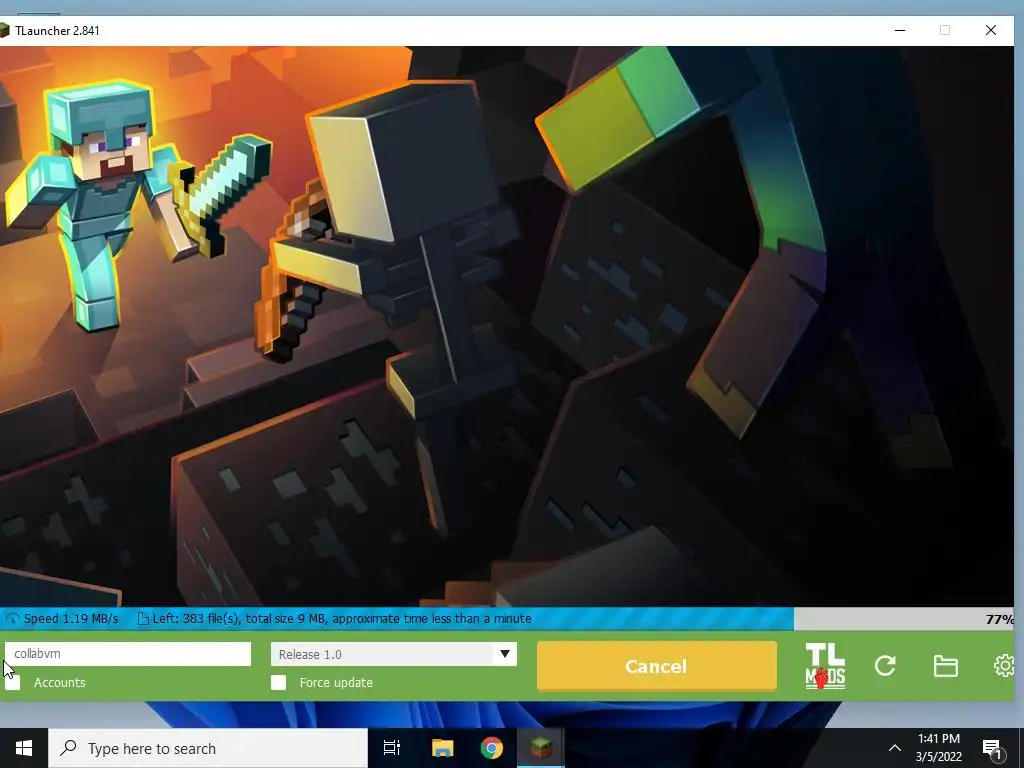This screenshot has height=768, width=1024.
Task: Launch Google Chrome from the taskbar
Action: [492, 748]
